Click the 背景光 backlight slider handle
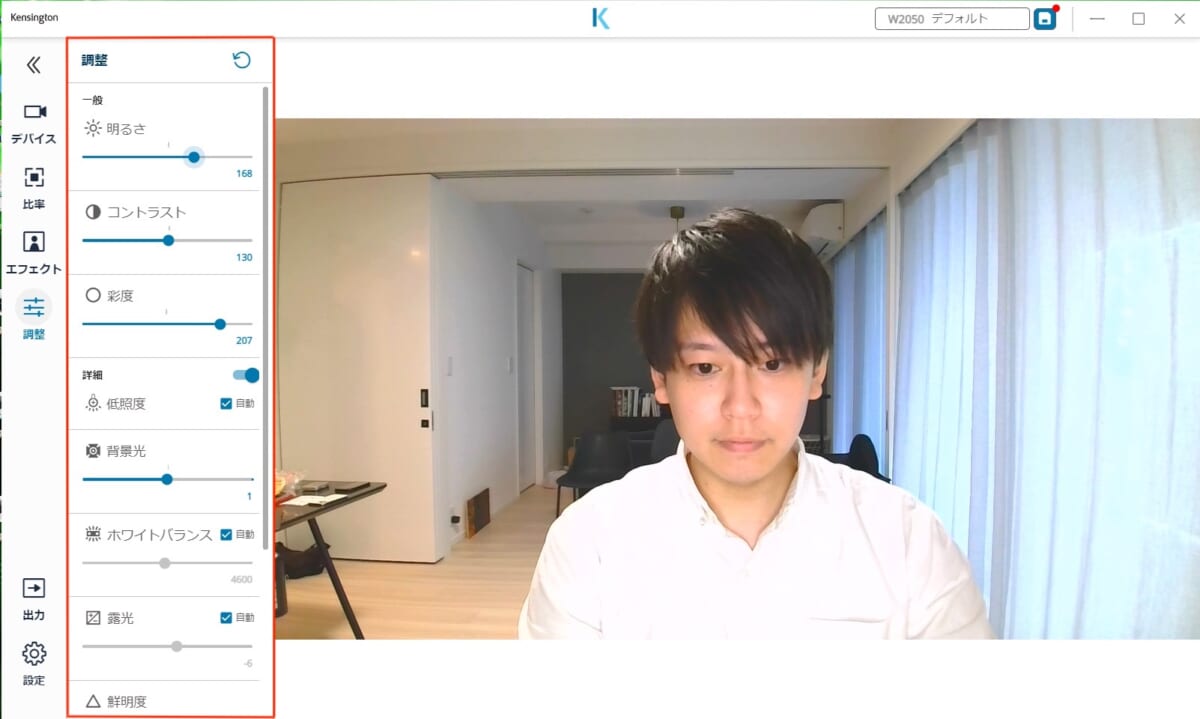1200x719 pixels. [x=167, y=479]
